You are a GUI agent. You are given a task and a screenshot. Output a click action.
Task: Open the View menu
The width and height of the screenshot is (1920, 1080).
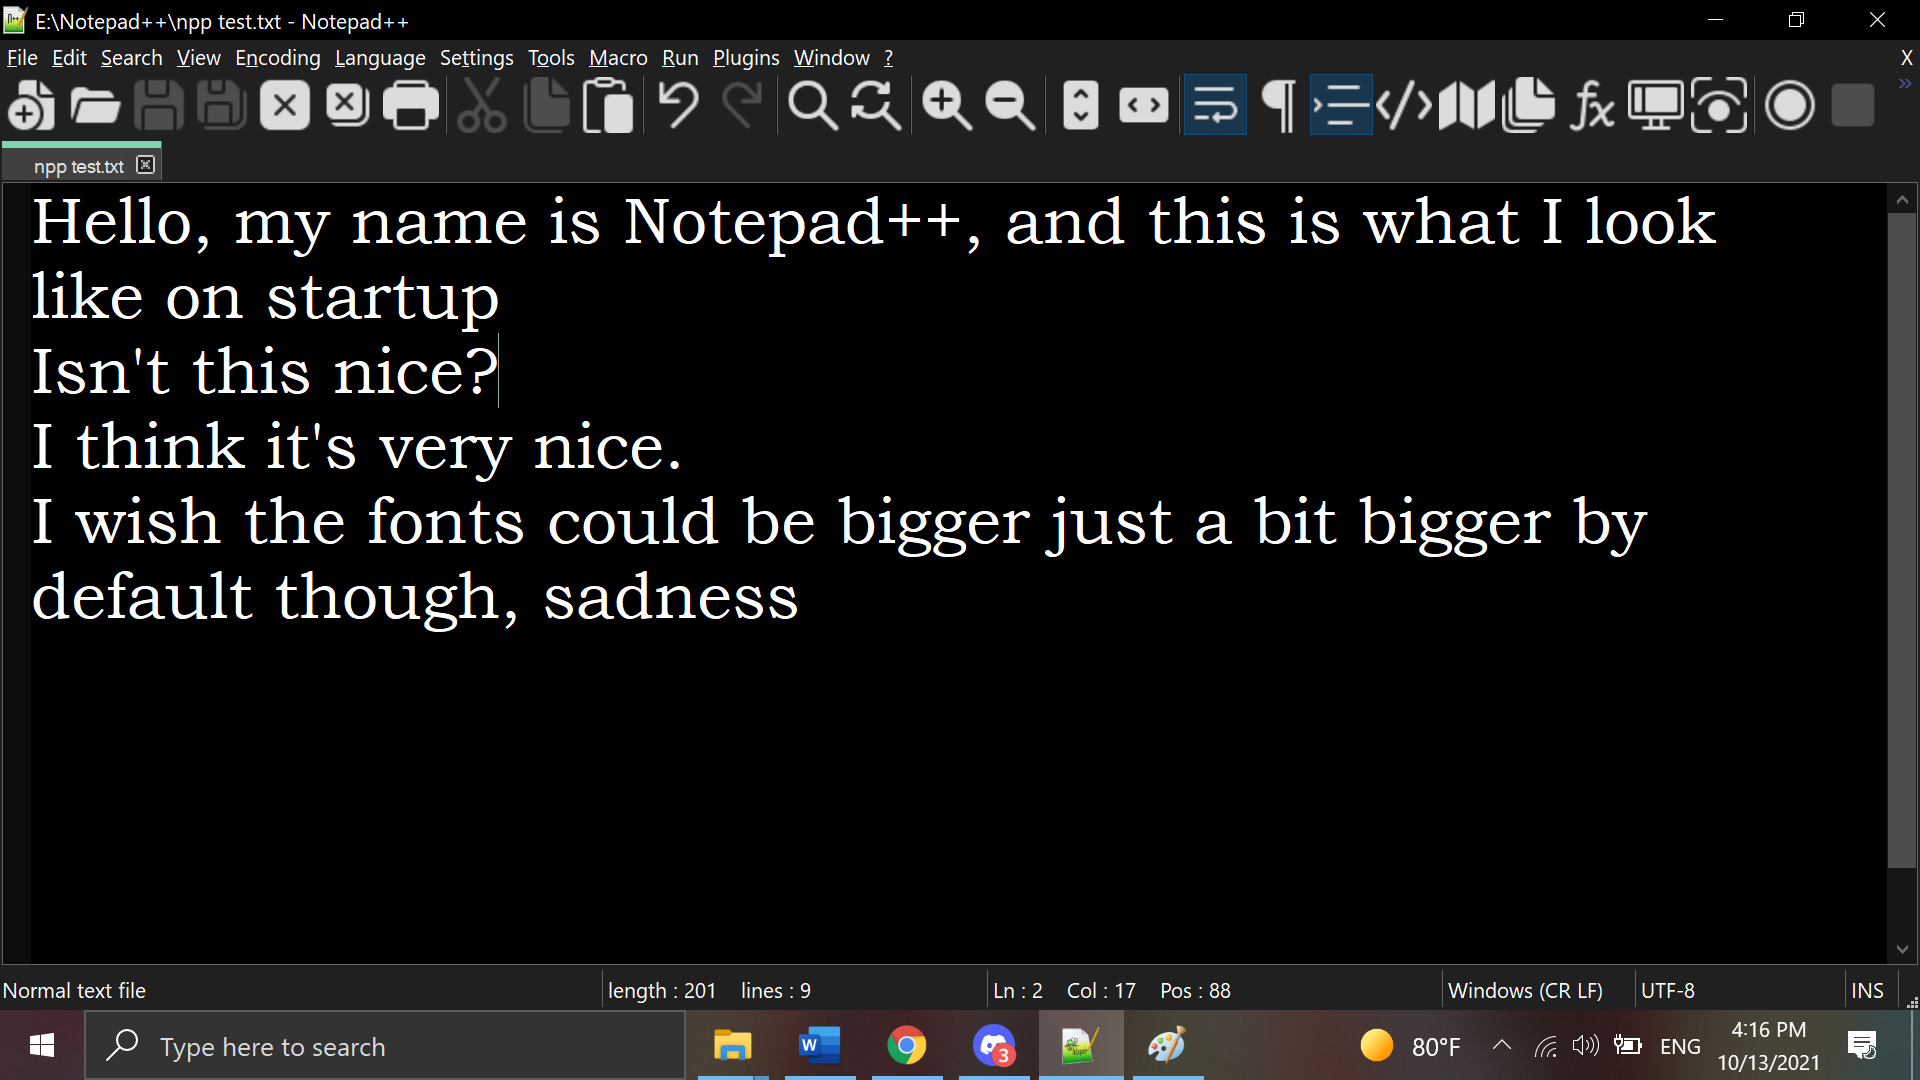click(x=198, y=58)
